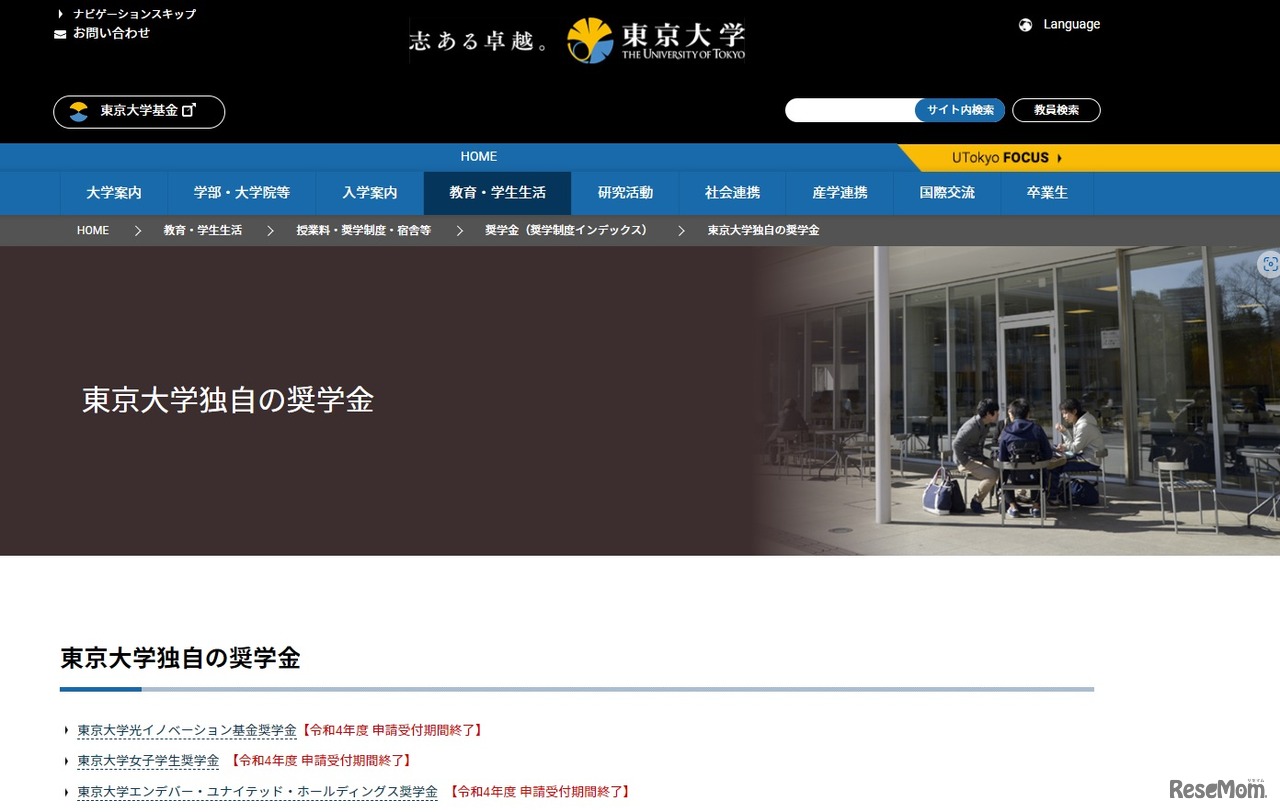This screenshot has height=812, width=1280.
Task: Click the 東京大学独自の奨学金 section heading
Action: [x=180, y=658]
